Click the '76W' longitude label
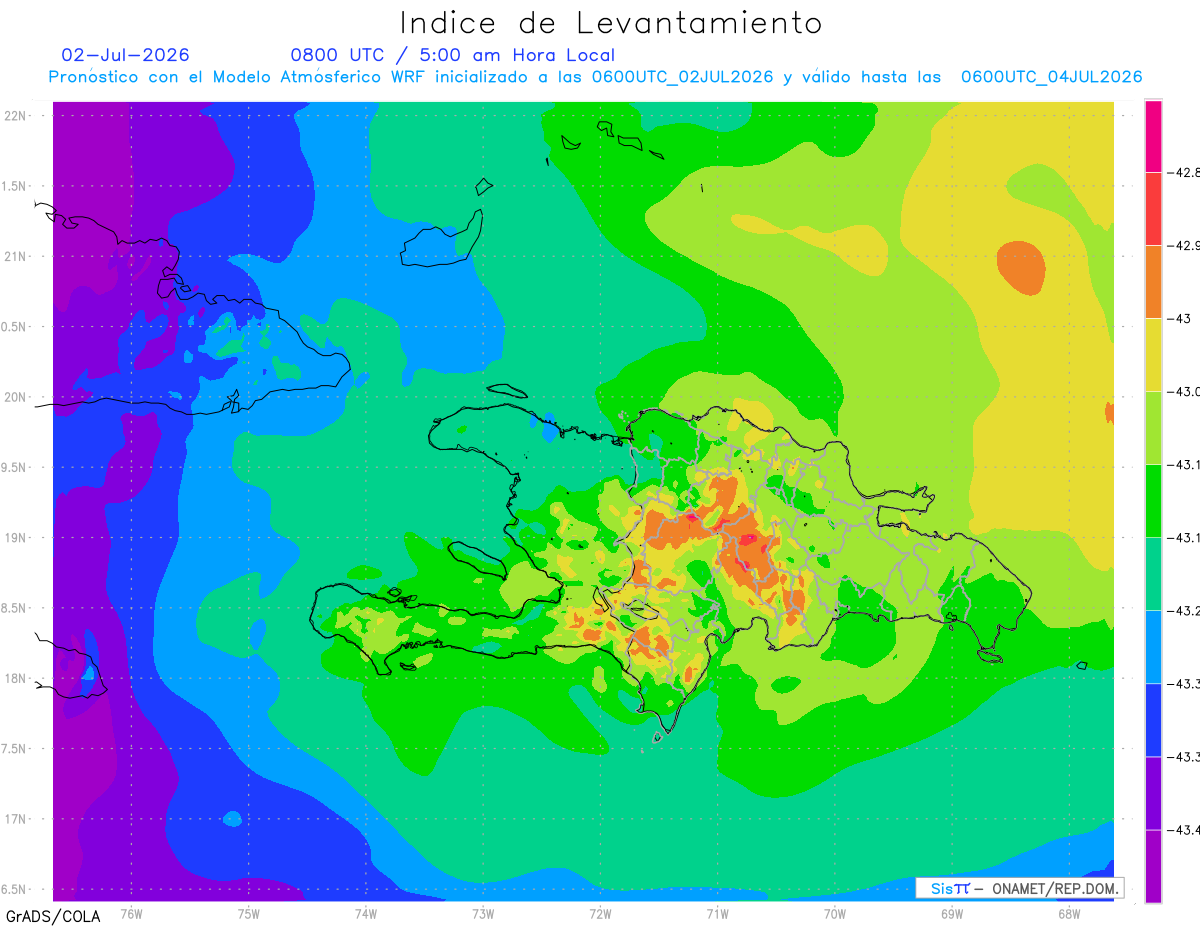1200x927 pixels. coord(131,913)
